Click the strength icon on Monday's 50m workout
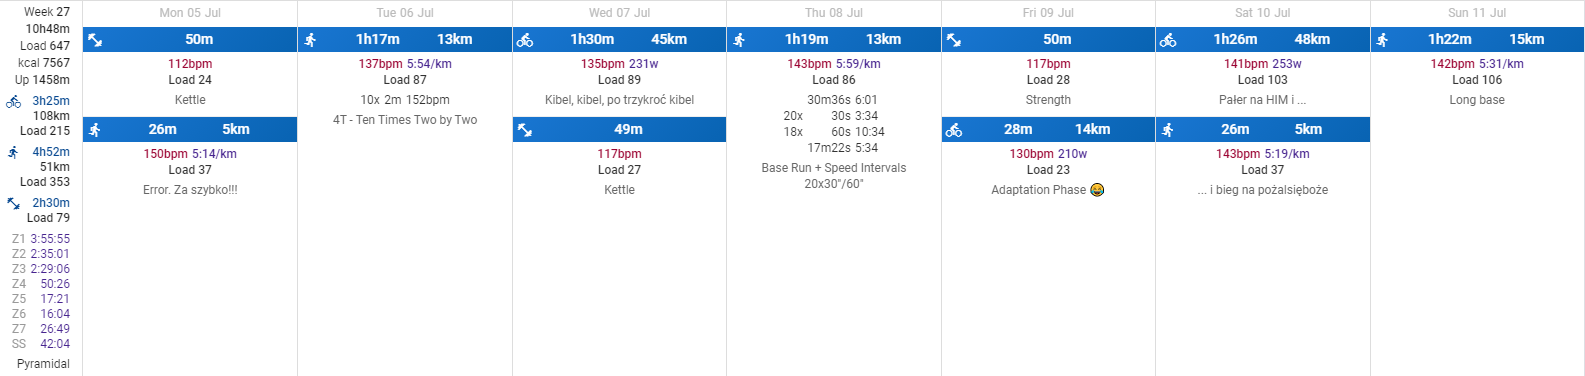Viewport: 1585px width, 376px height. click(x=95, y=40)
